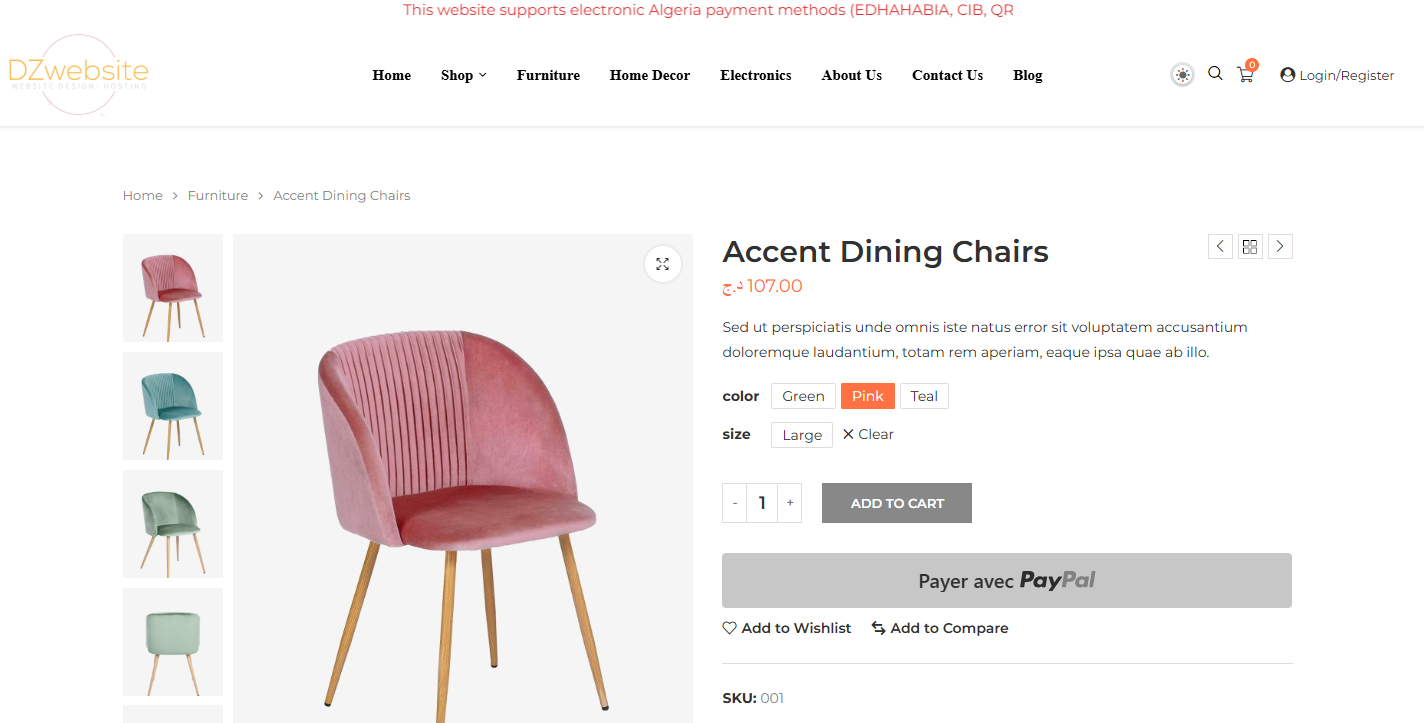Click the Furniture breadcrumb link
Screen dimensions: 1424x723
click(x=218, y=196)
